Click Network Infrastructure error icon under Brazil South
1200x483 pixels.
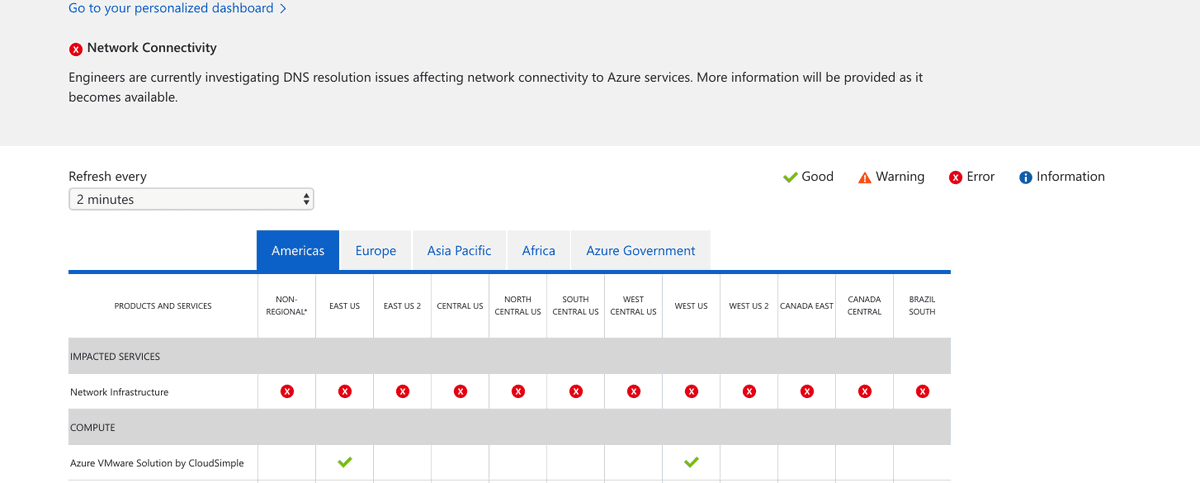(x=922, y=391)
